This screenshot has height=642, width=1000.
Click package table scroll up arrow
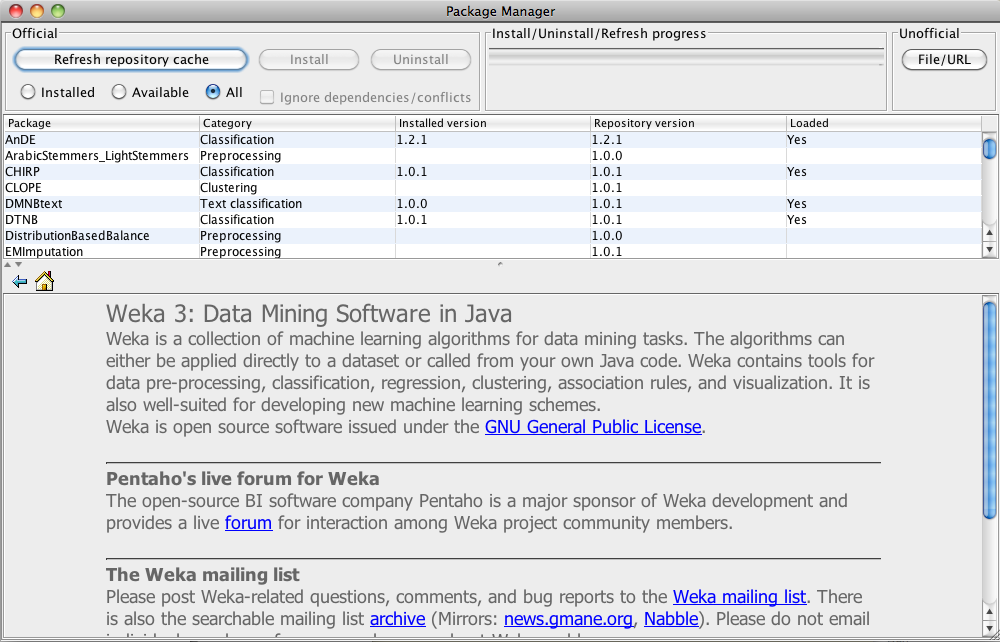tap(990, 233)
